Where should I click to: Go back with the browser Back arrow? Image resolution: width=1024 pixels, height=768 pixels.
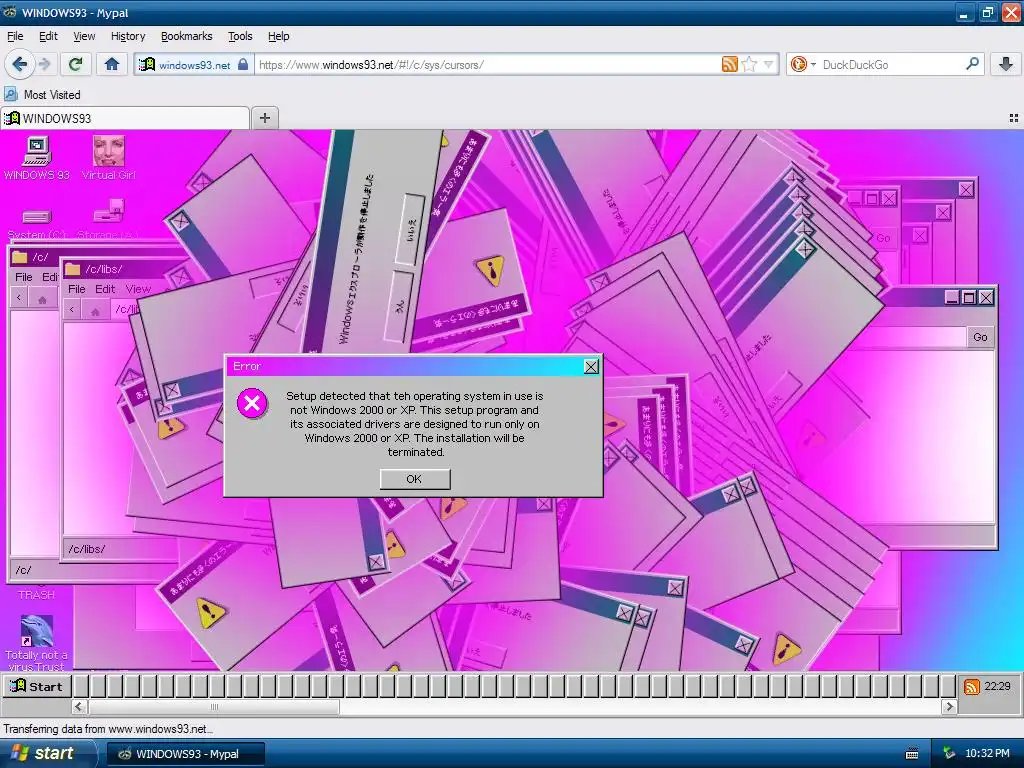[x=19, y=64]
